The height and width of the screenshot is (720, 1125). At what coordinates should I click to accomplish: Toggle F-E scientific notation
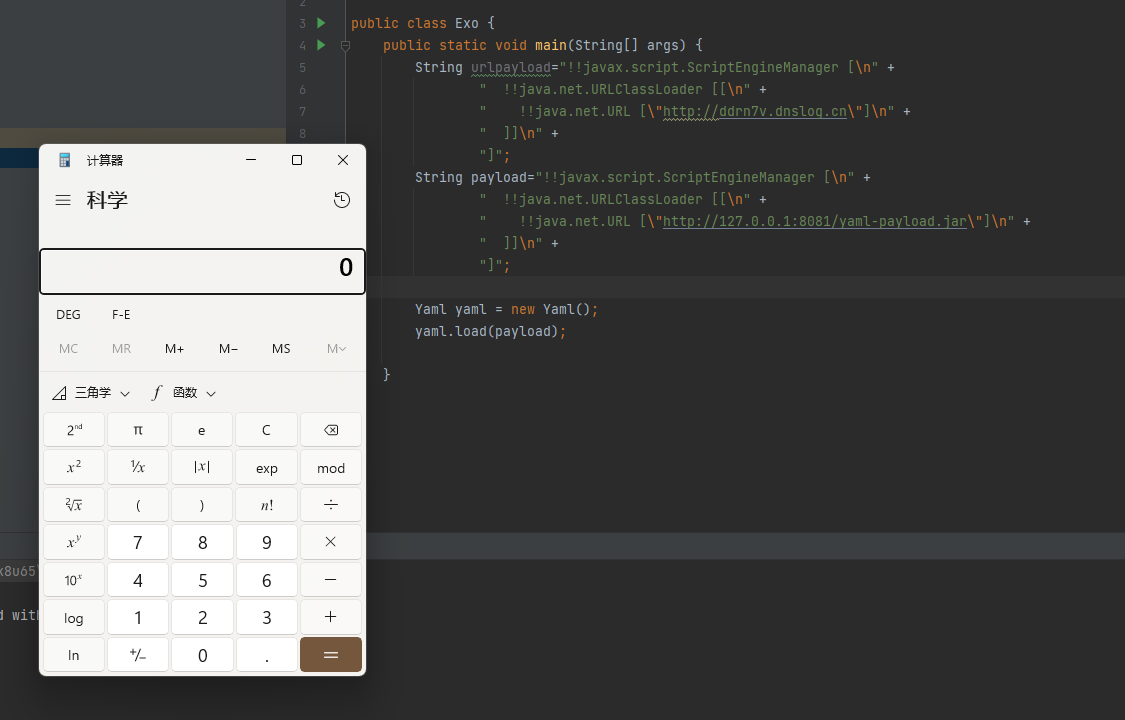(121, 315)
